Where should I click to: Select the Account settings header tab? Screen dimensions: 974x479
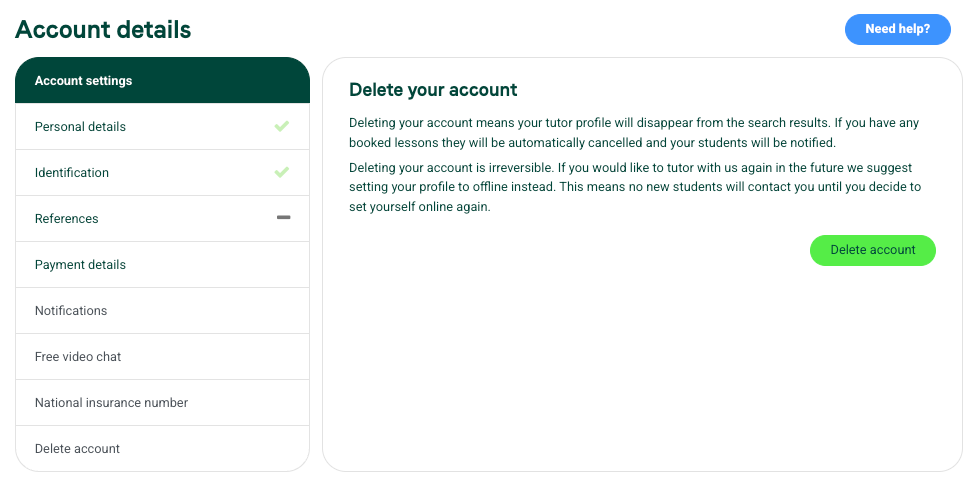[x=162, y=80]
